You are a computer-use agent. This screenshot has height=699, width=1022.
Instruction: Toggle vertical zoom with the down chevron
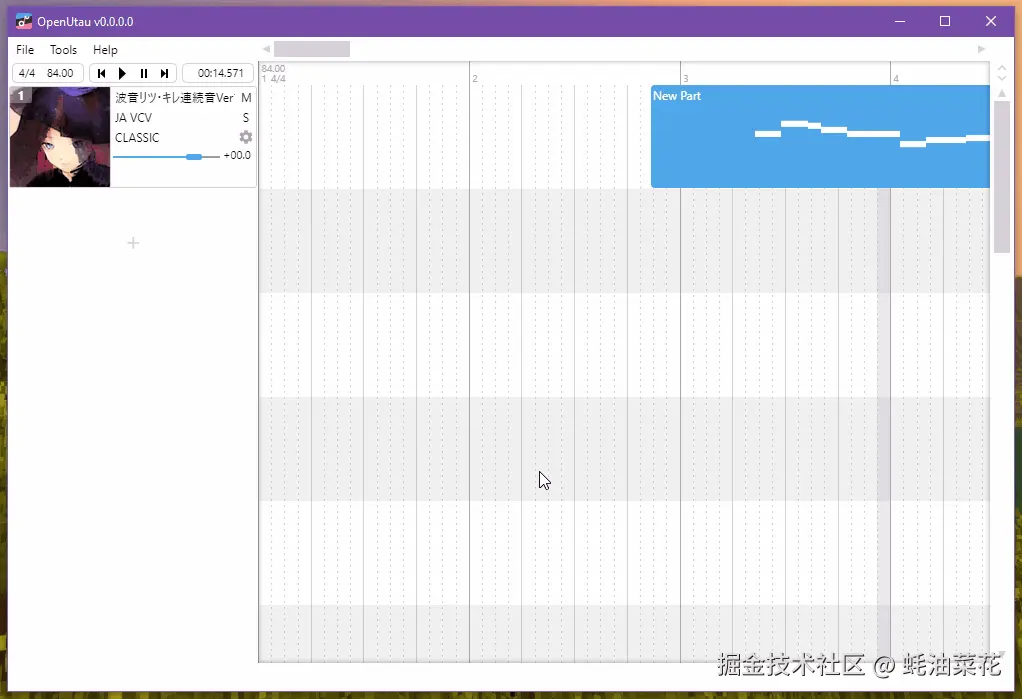(x=1001, y=77)
